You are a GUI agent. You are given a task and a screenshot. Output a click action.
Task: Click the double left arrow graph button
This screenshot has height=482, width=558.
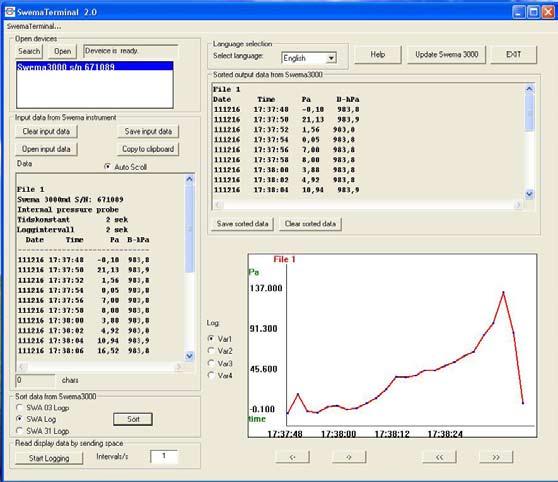439,457
